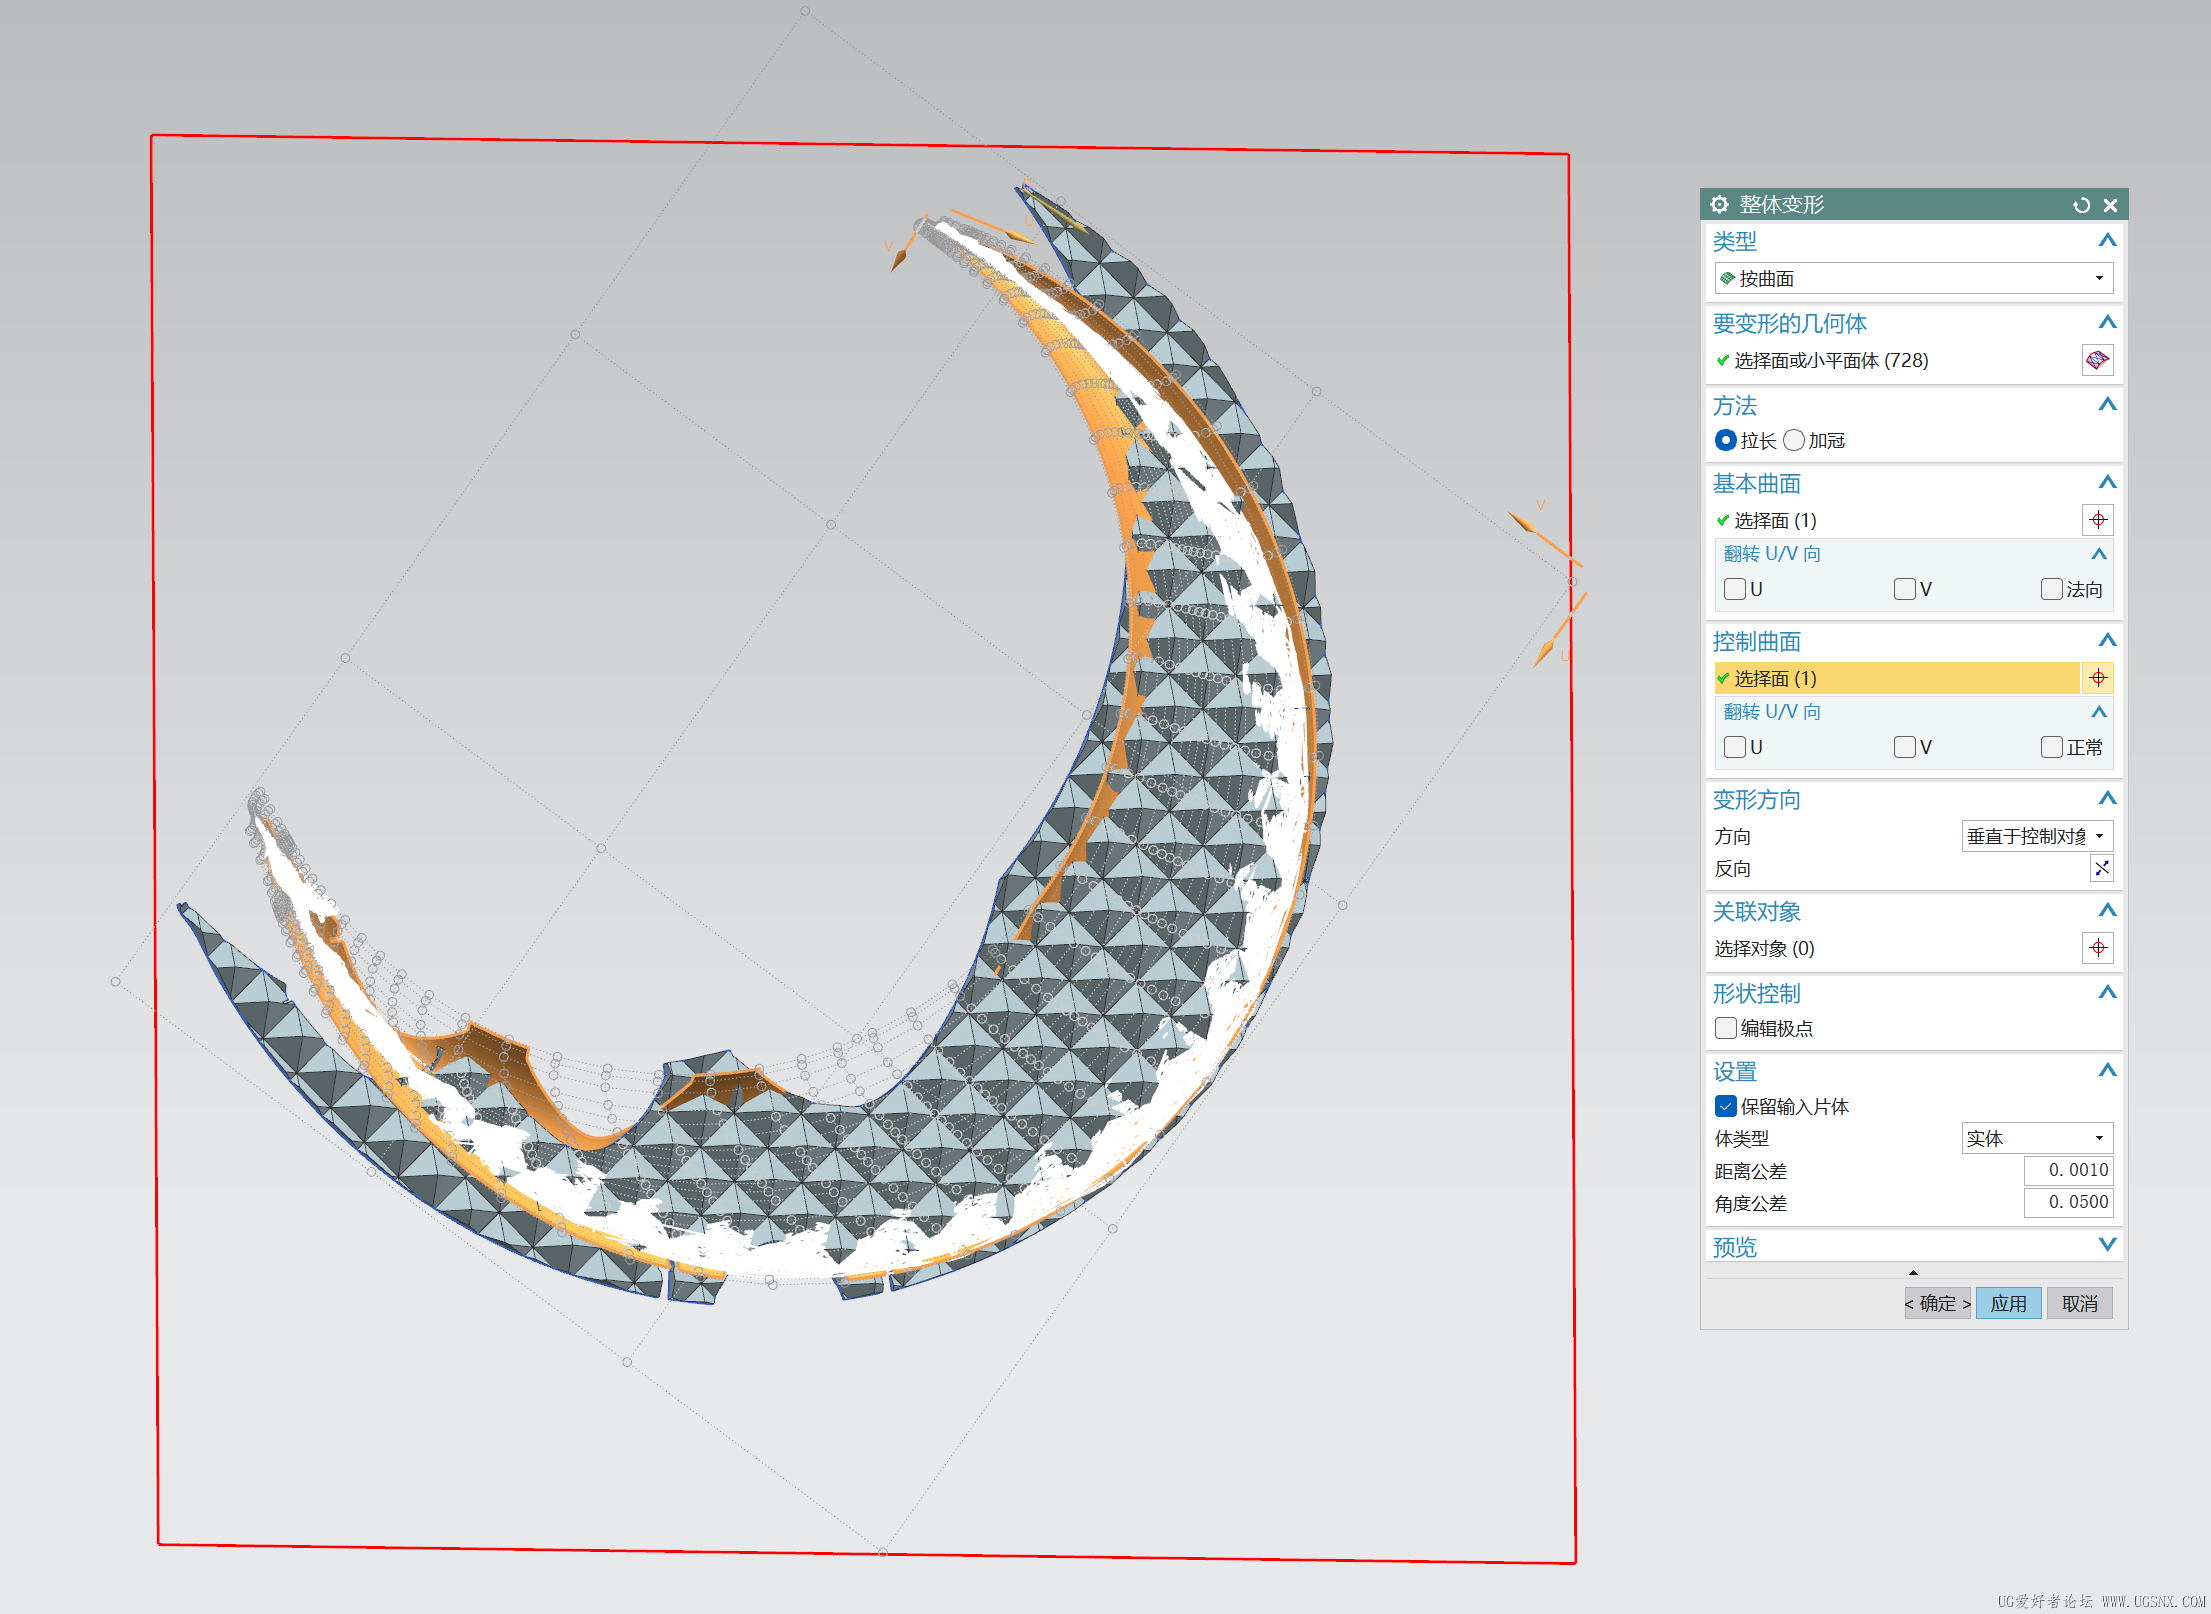
Task: Select the 加冠 method radio button
Action: (x=1794, y=440)
